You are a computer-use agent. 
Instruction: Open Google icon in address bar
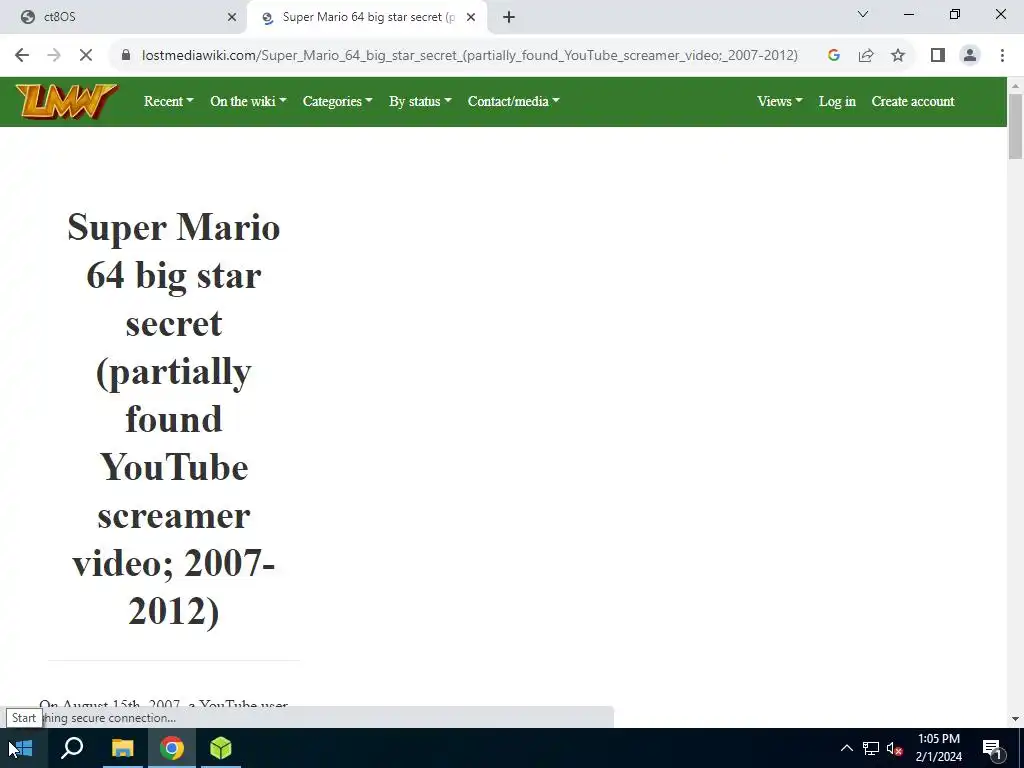click(833, 56)
